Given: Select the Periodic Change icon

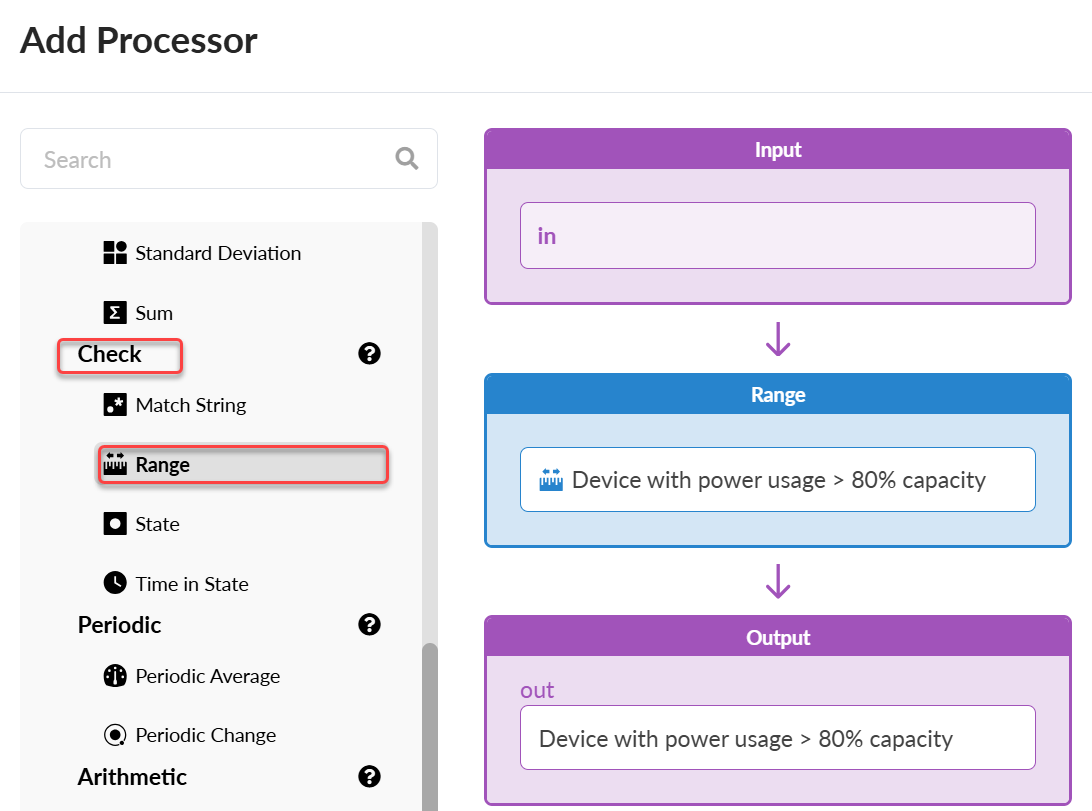Looking at the screenshot, I should pos(115,735).
